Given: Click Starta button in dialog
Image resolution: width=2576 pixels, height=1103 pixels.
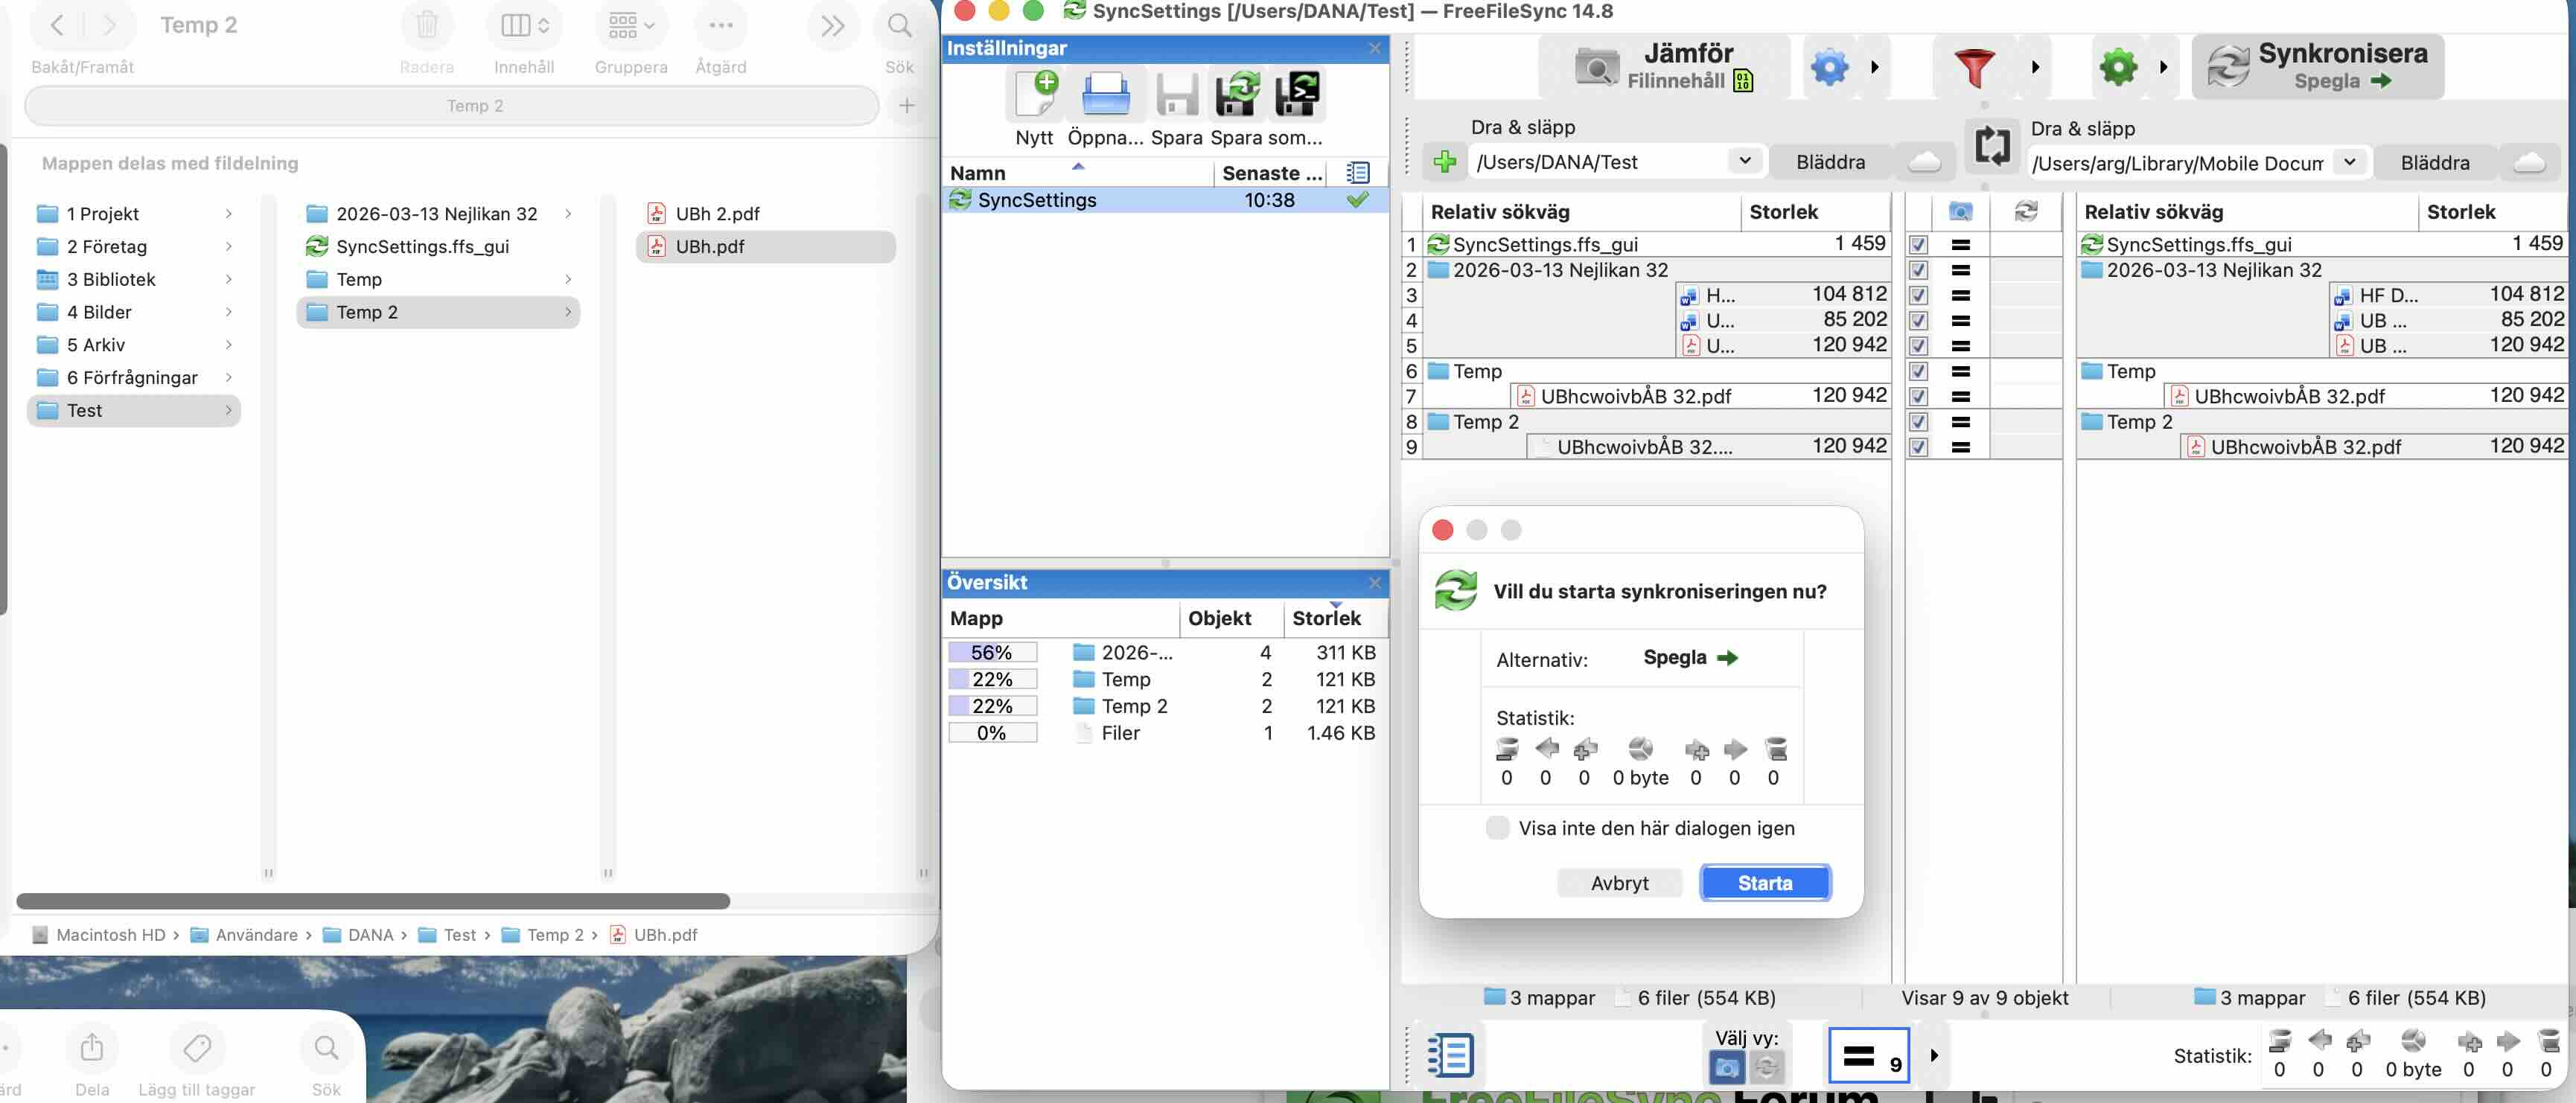Looking at the screenshot, I should coord(1764,883).
